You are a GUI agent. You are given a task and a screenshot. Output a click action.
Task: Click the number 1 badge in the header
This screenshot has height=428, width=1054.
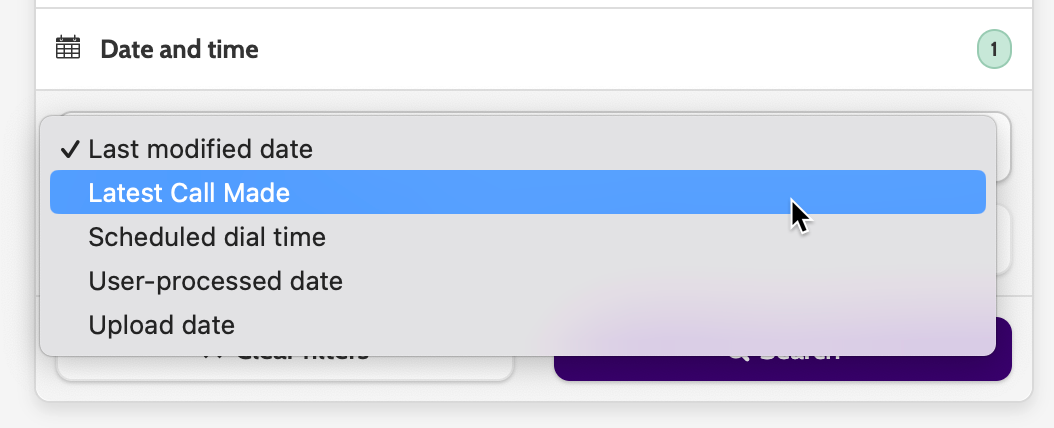pyautogui.click(x=993, y=49)
